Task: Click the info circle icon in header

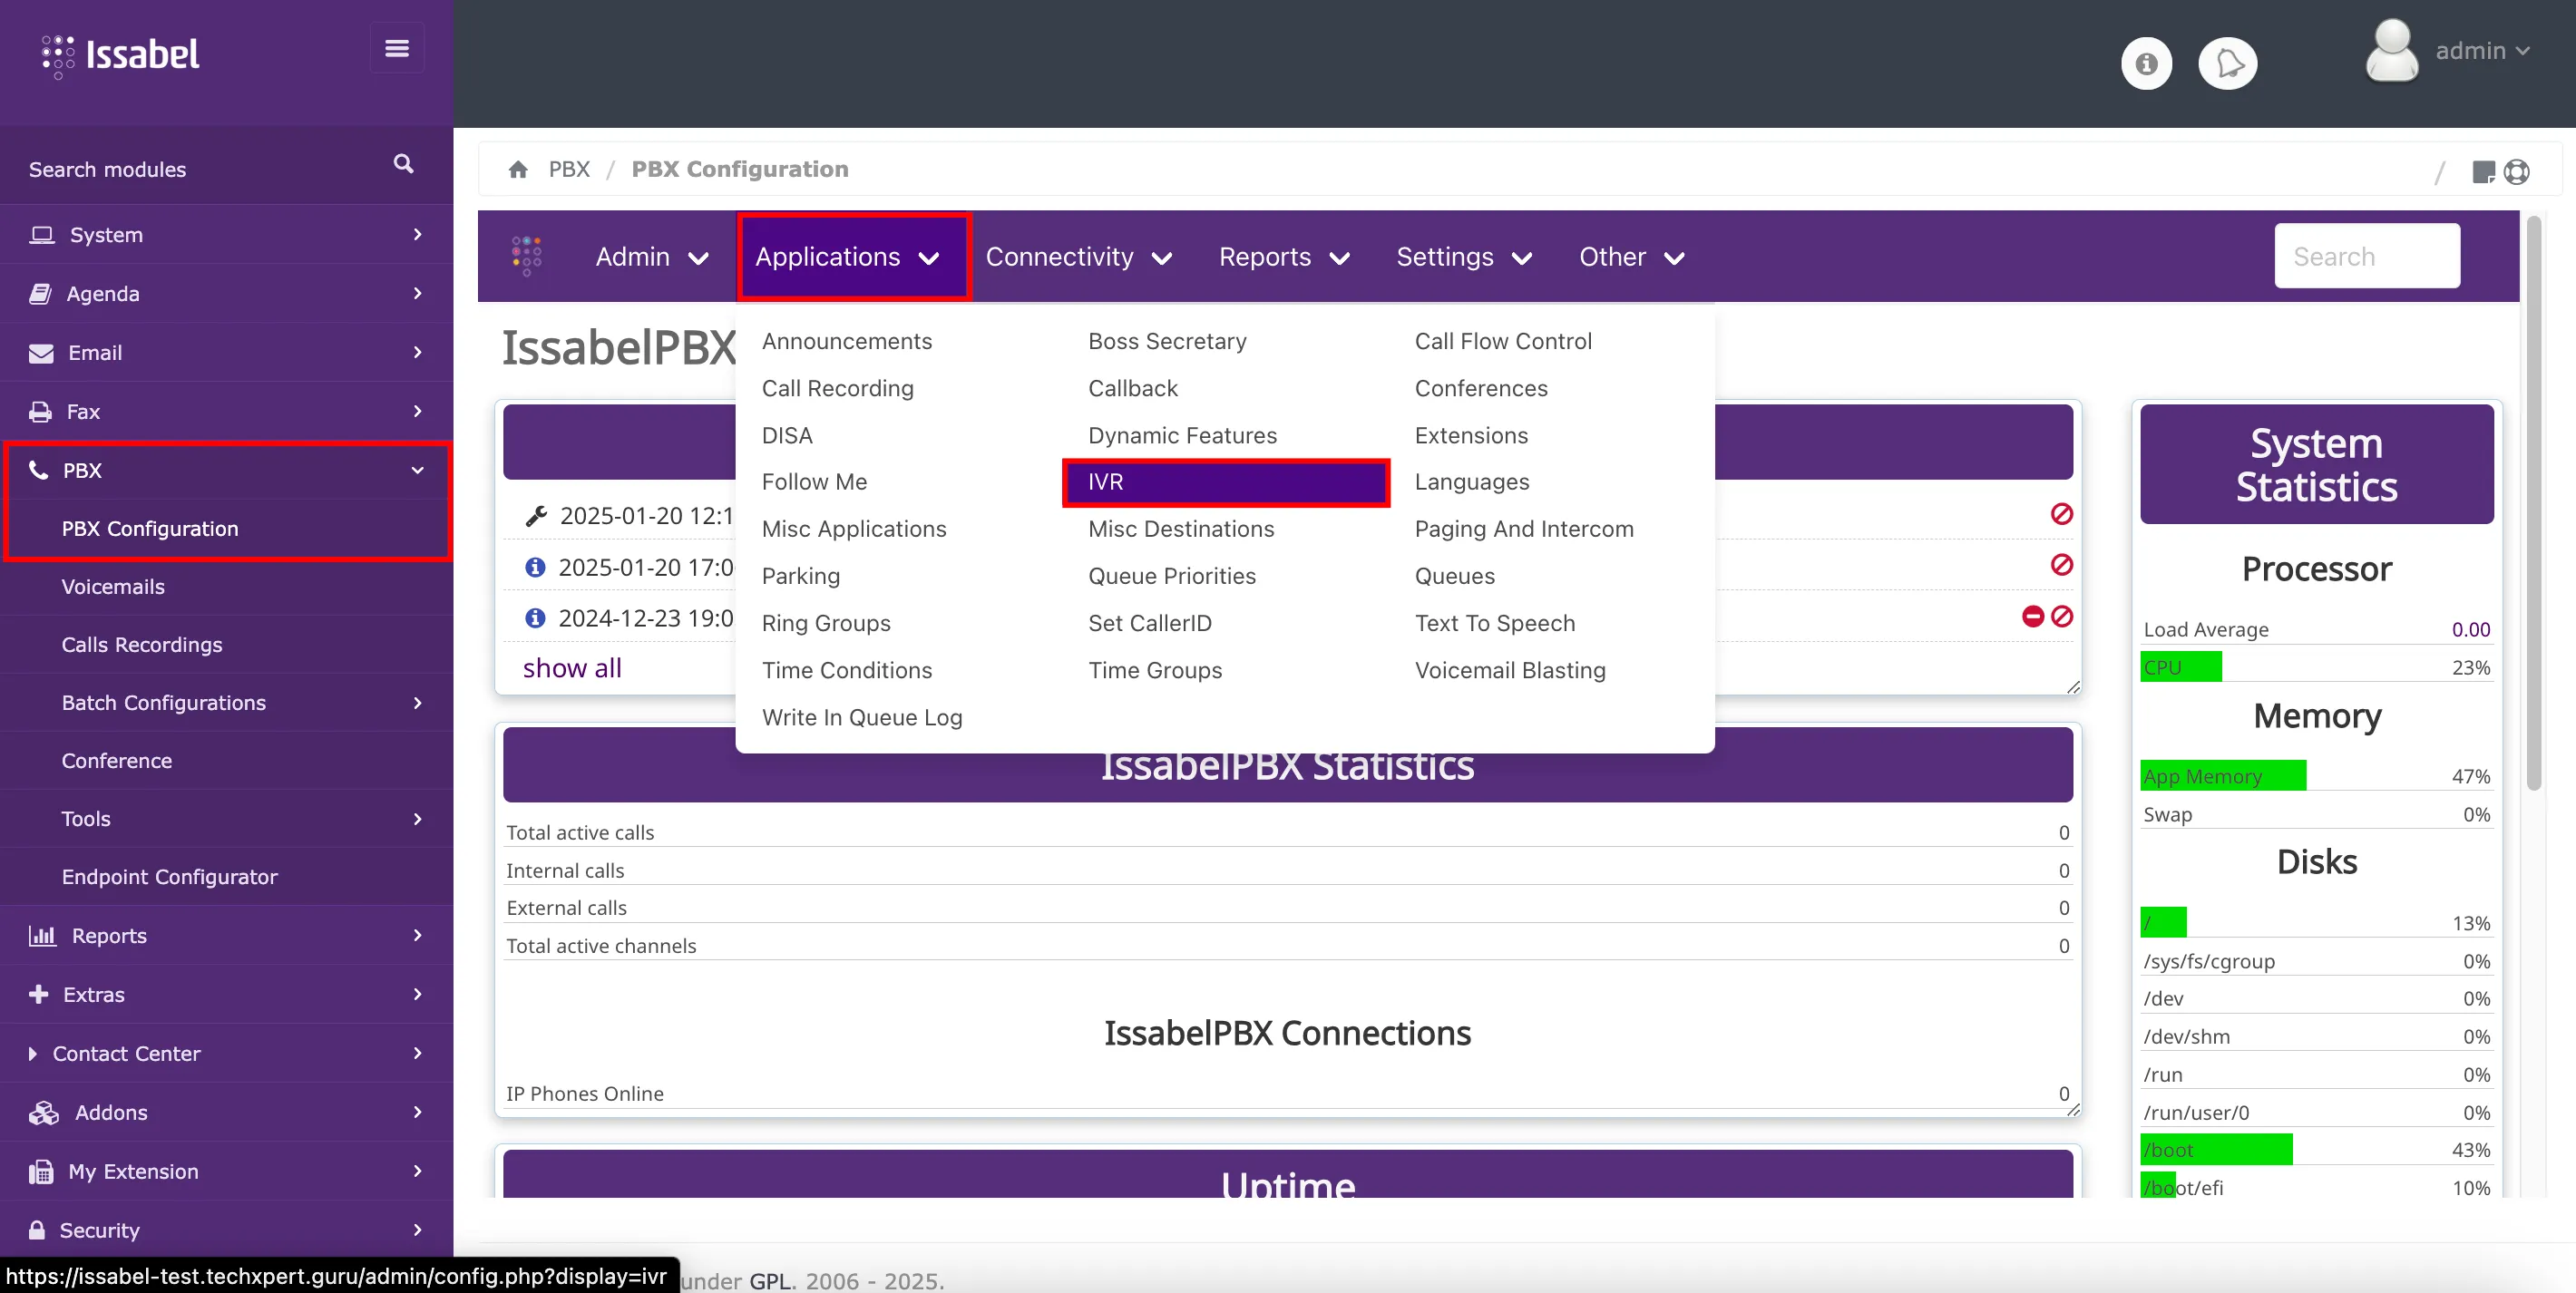Action: click(2146, 64)
